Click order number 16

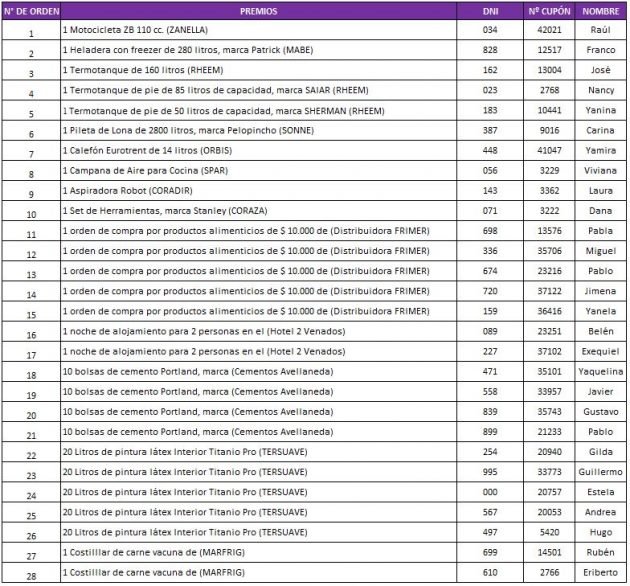click(x=31, y=335)
